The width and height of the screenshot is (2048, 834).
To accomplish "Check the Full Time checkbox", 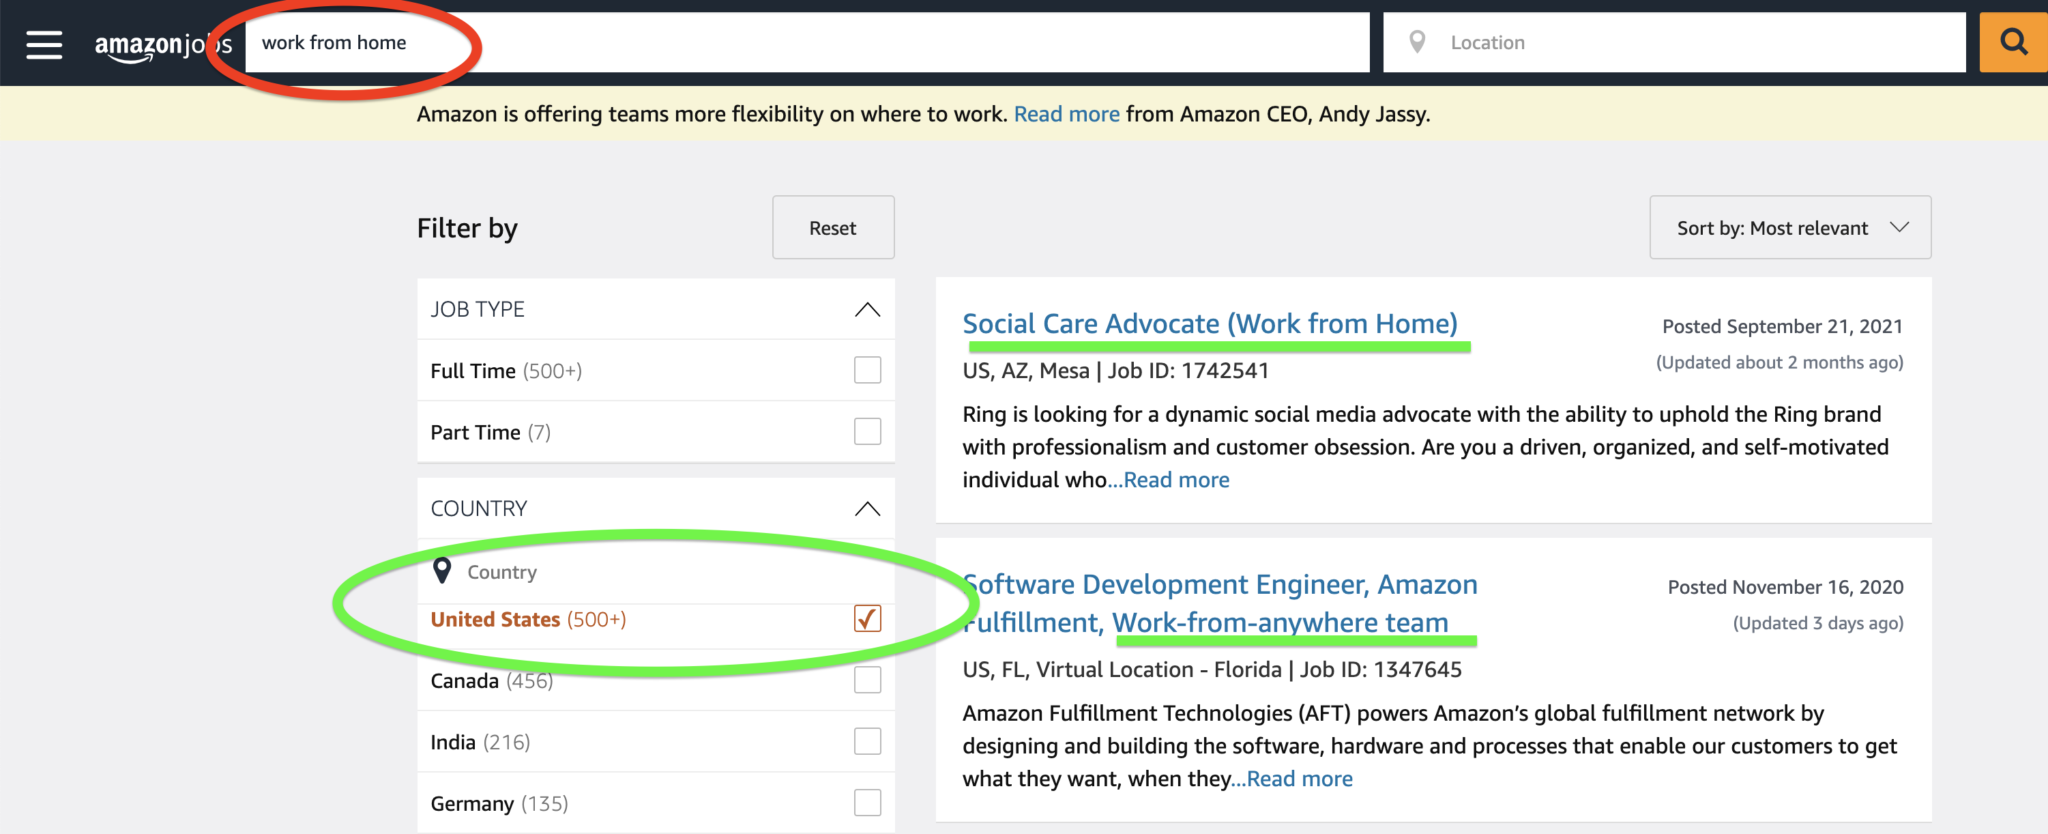I will (868, 370).
